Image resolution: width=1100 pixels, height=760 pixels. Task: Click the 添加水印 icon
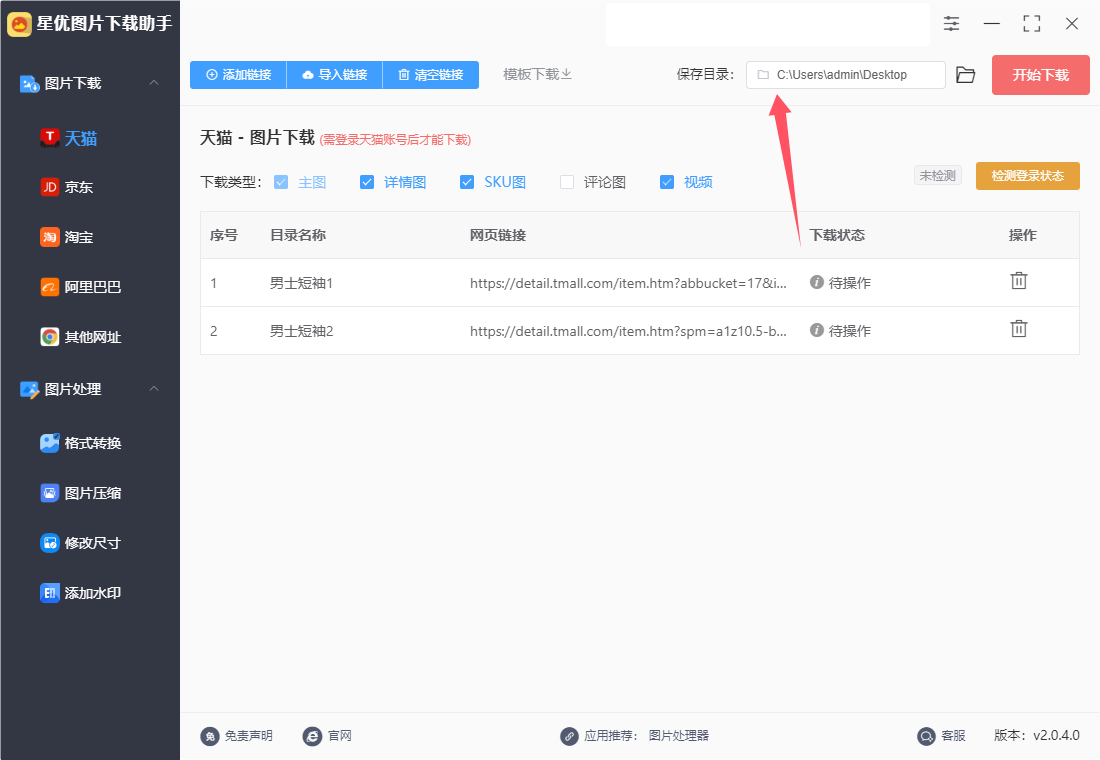pos(50,593)
